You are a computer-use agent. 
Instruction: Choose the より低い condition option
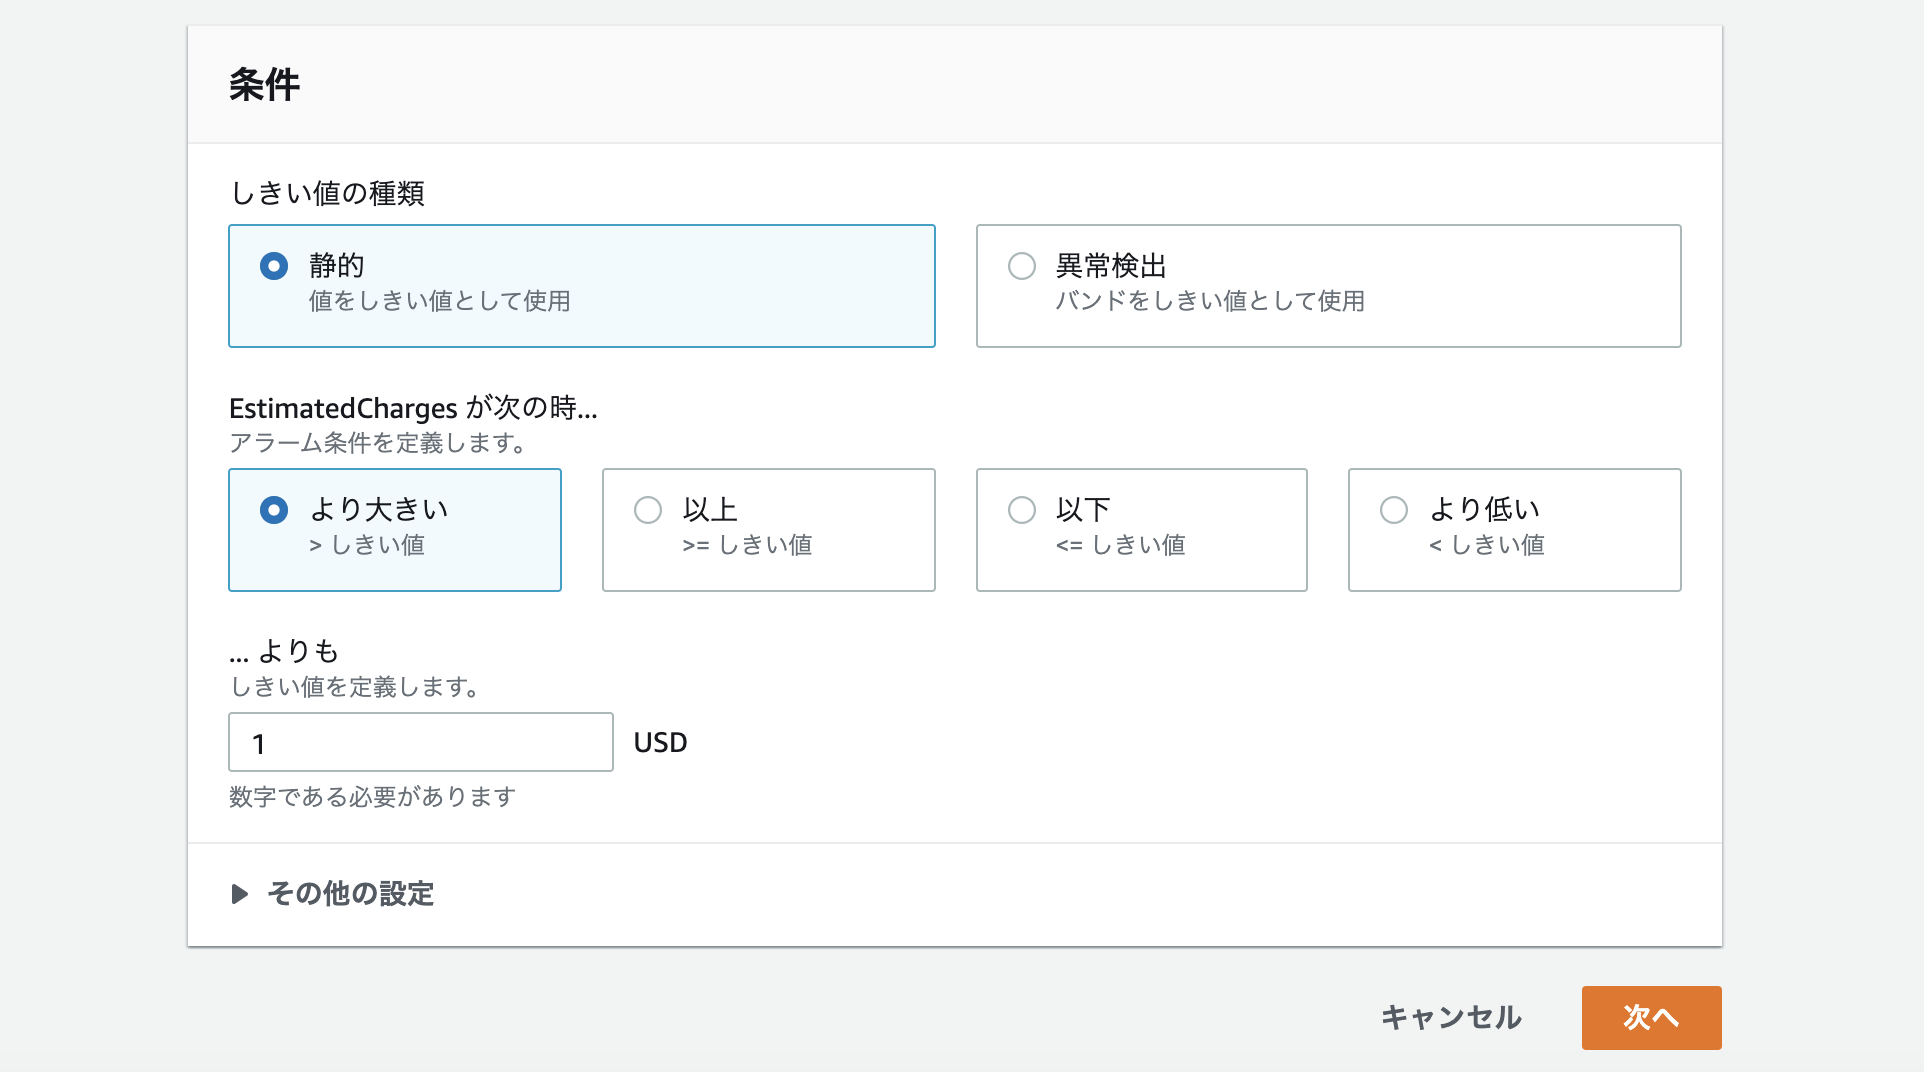pos(1394,510)
